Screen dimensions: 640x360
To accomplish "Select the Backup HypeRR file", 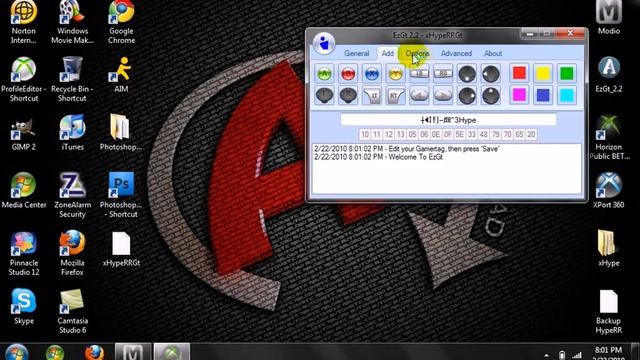I will point(609,311).
